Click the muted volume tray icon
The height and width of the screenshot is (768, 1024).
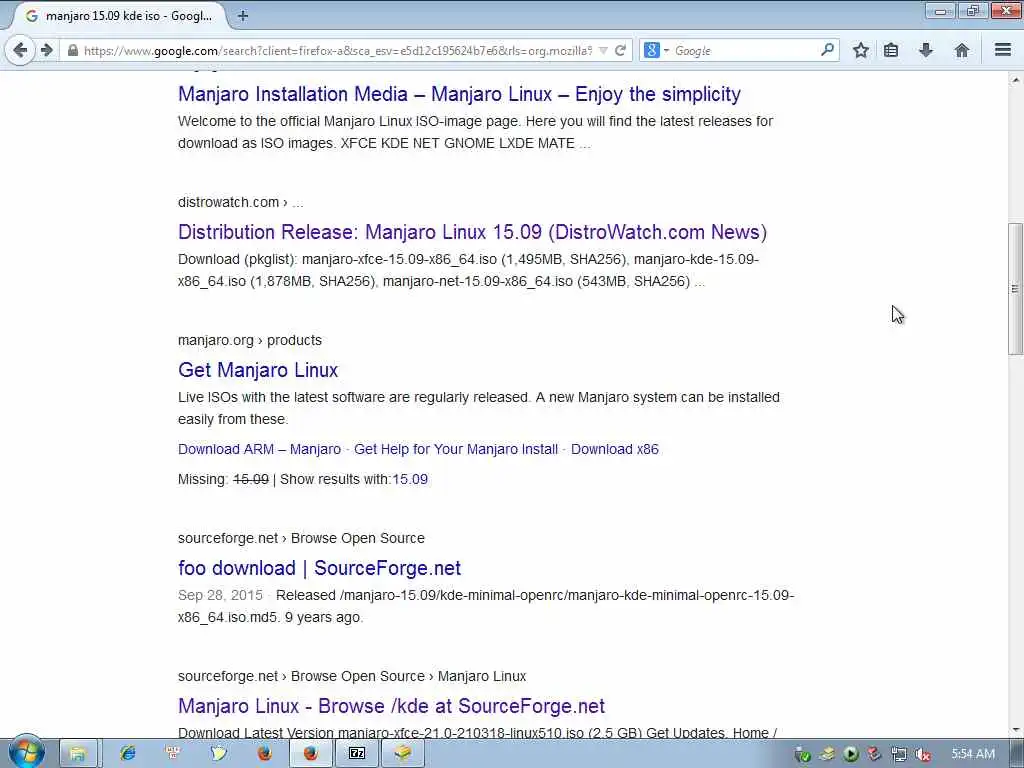[922, 754]
